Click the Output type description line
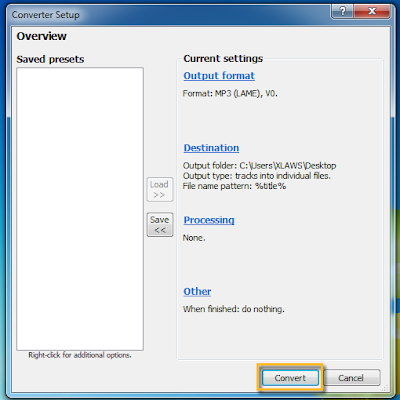 point(257,176)
